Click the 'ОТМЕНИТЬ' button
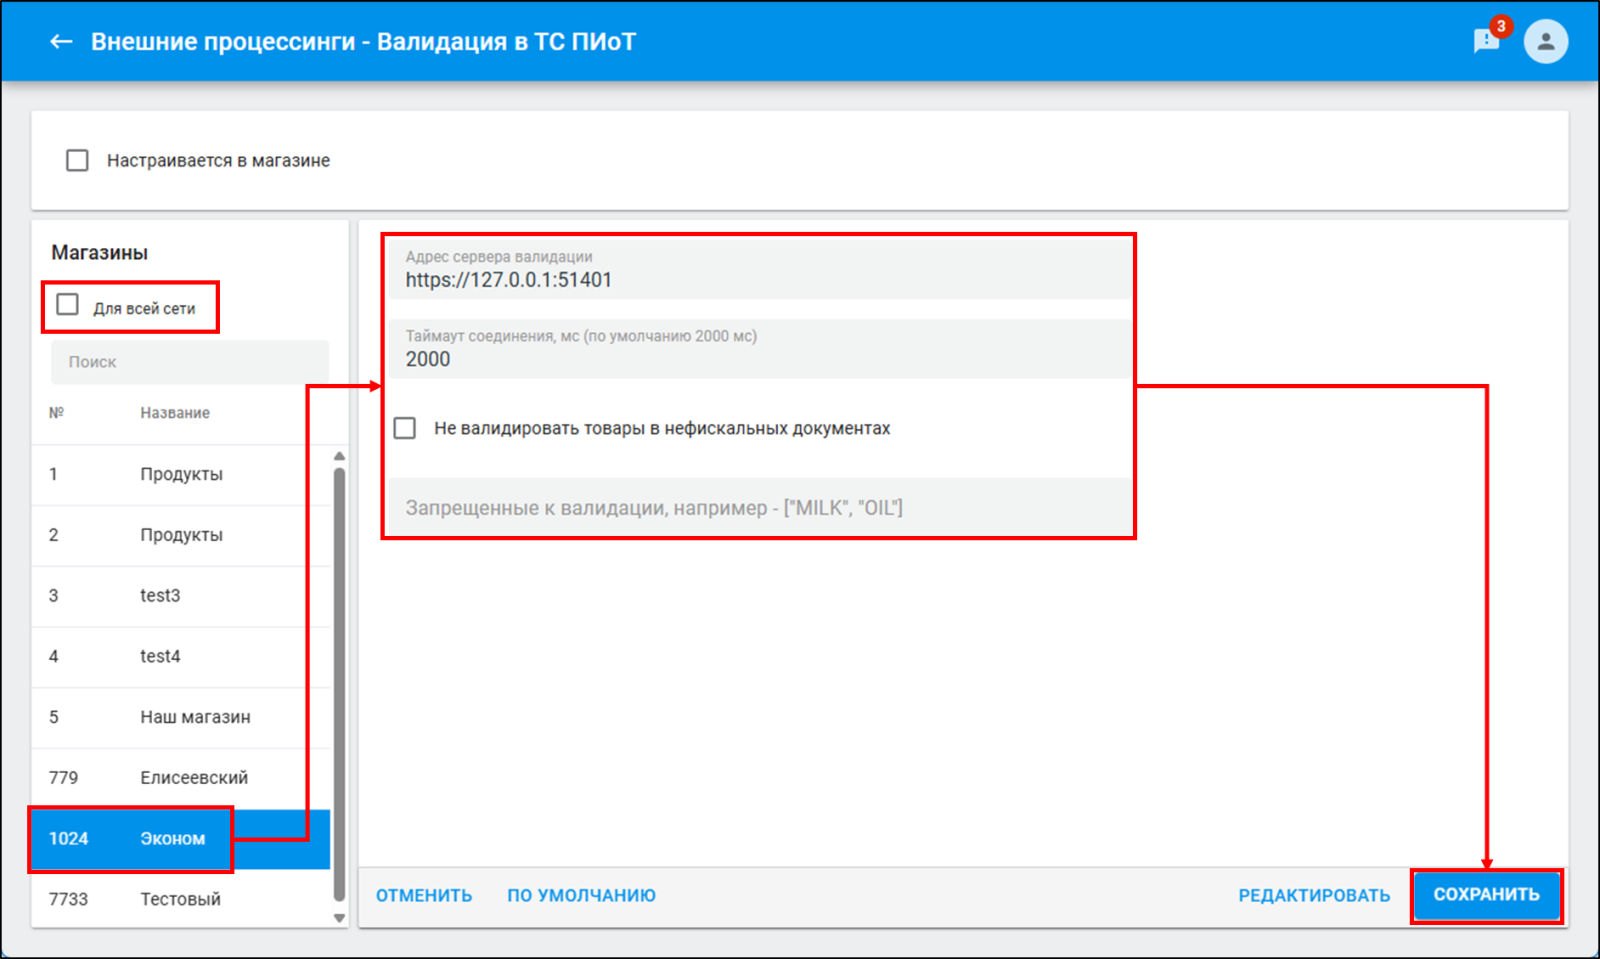 point(424,895)
